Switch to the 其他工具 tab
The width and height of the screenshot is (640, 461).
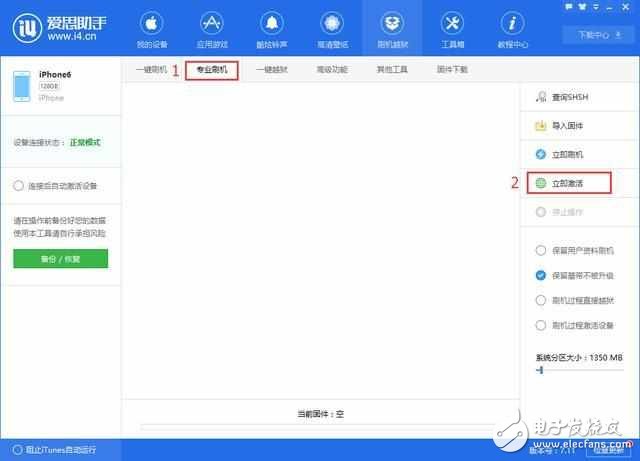[392, 69]
